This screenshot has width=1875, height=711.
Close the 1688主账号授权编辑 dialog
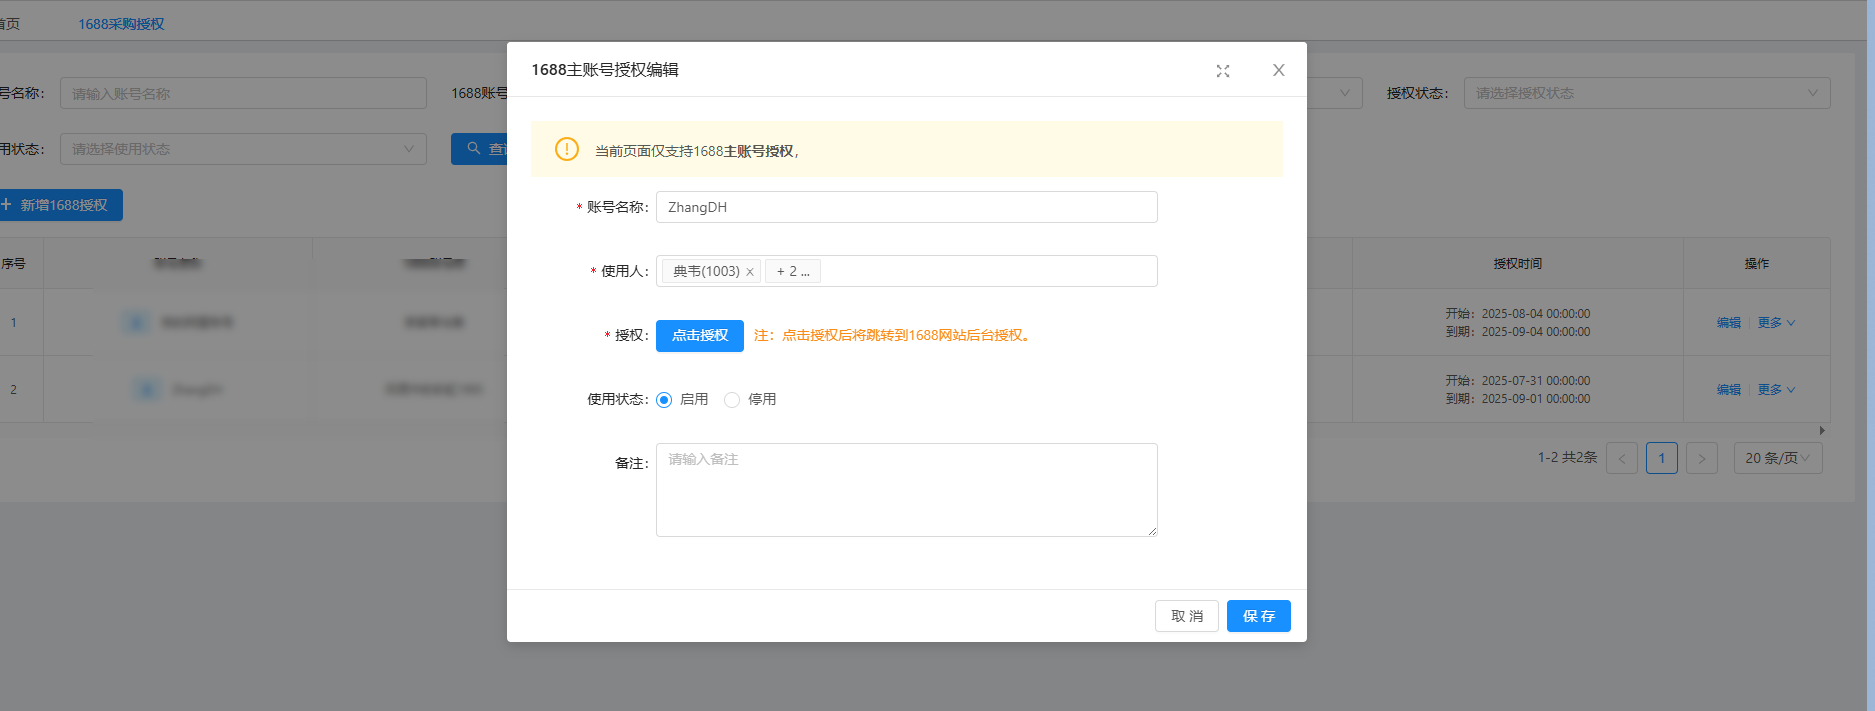coord(1278,70)
